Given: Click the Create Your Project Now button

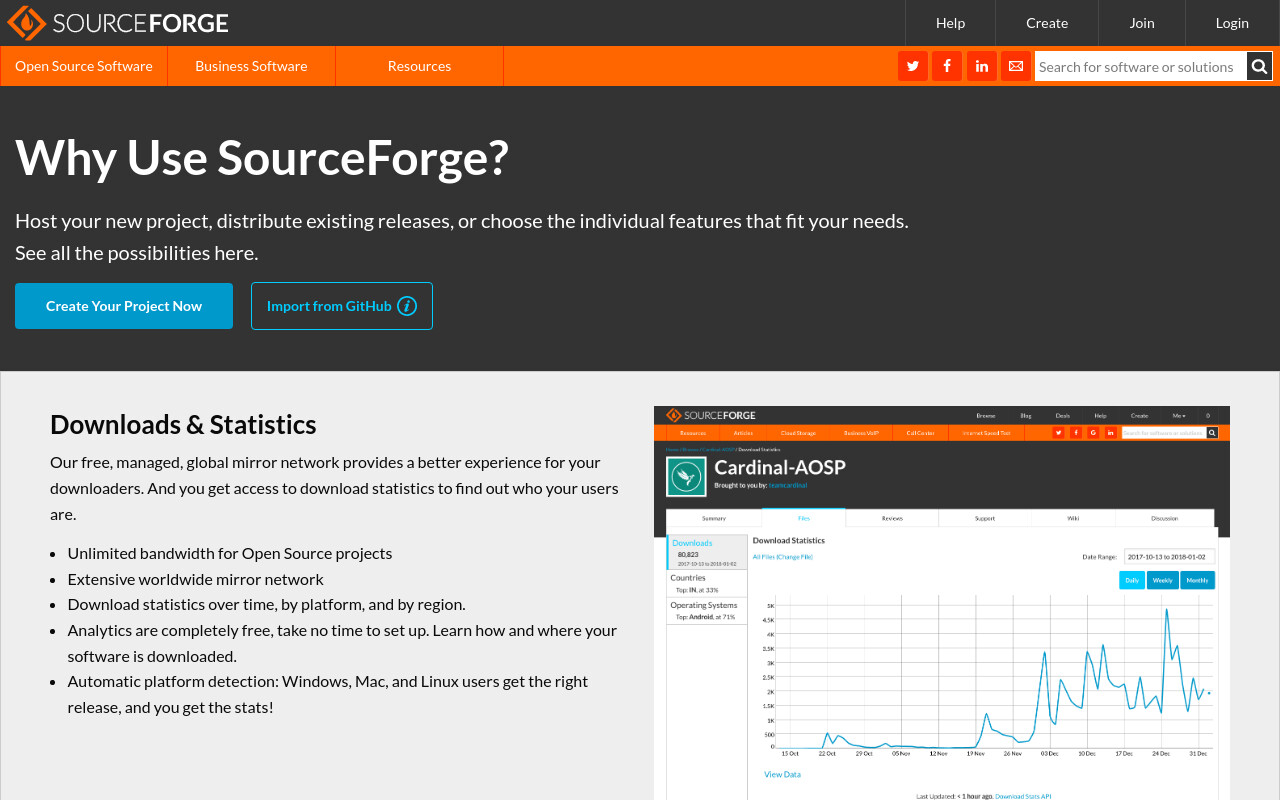Looking at the screenshot, I should point(124,306).
